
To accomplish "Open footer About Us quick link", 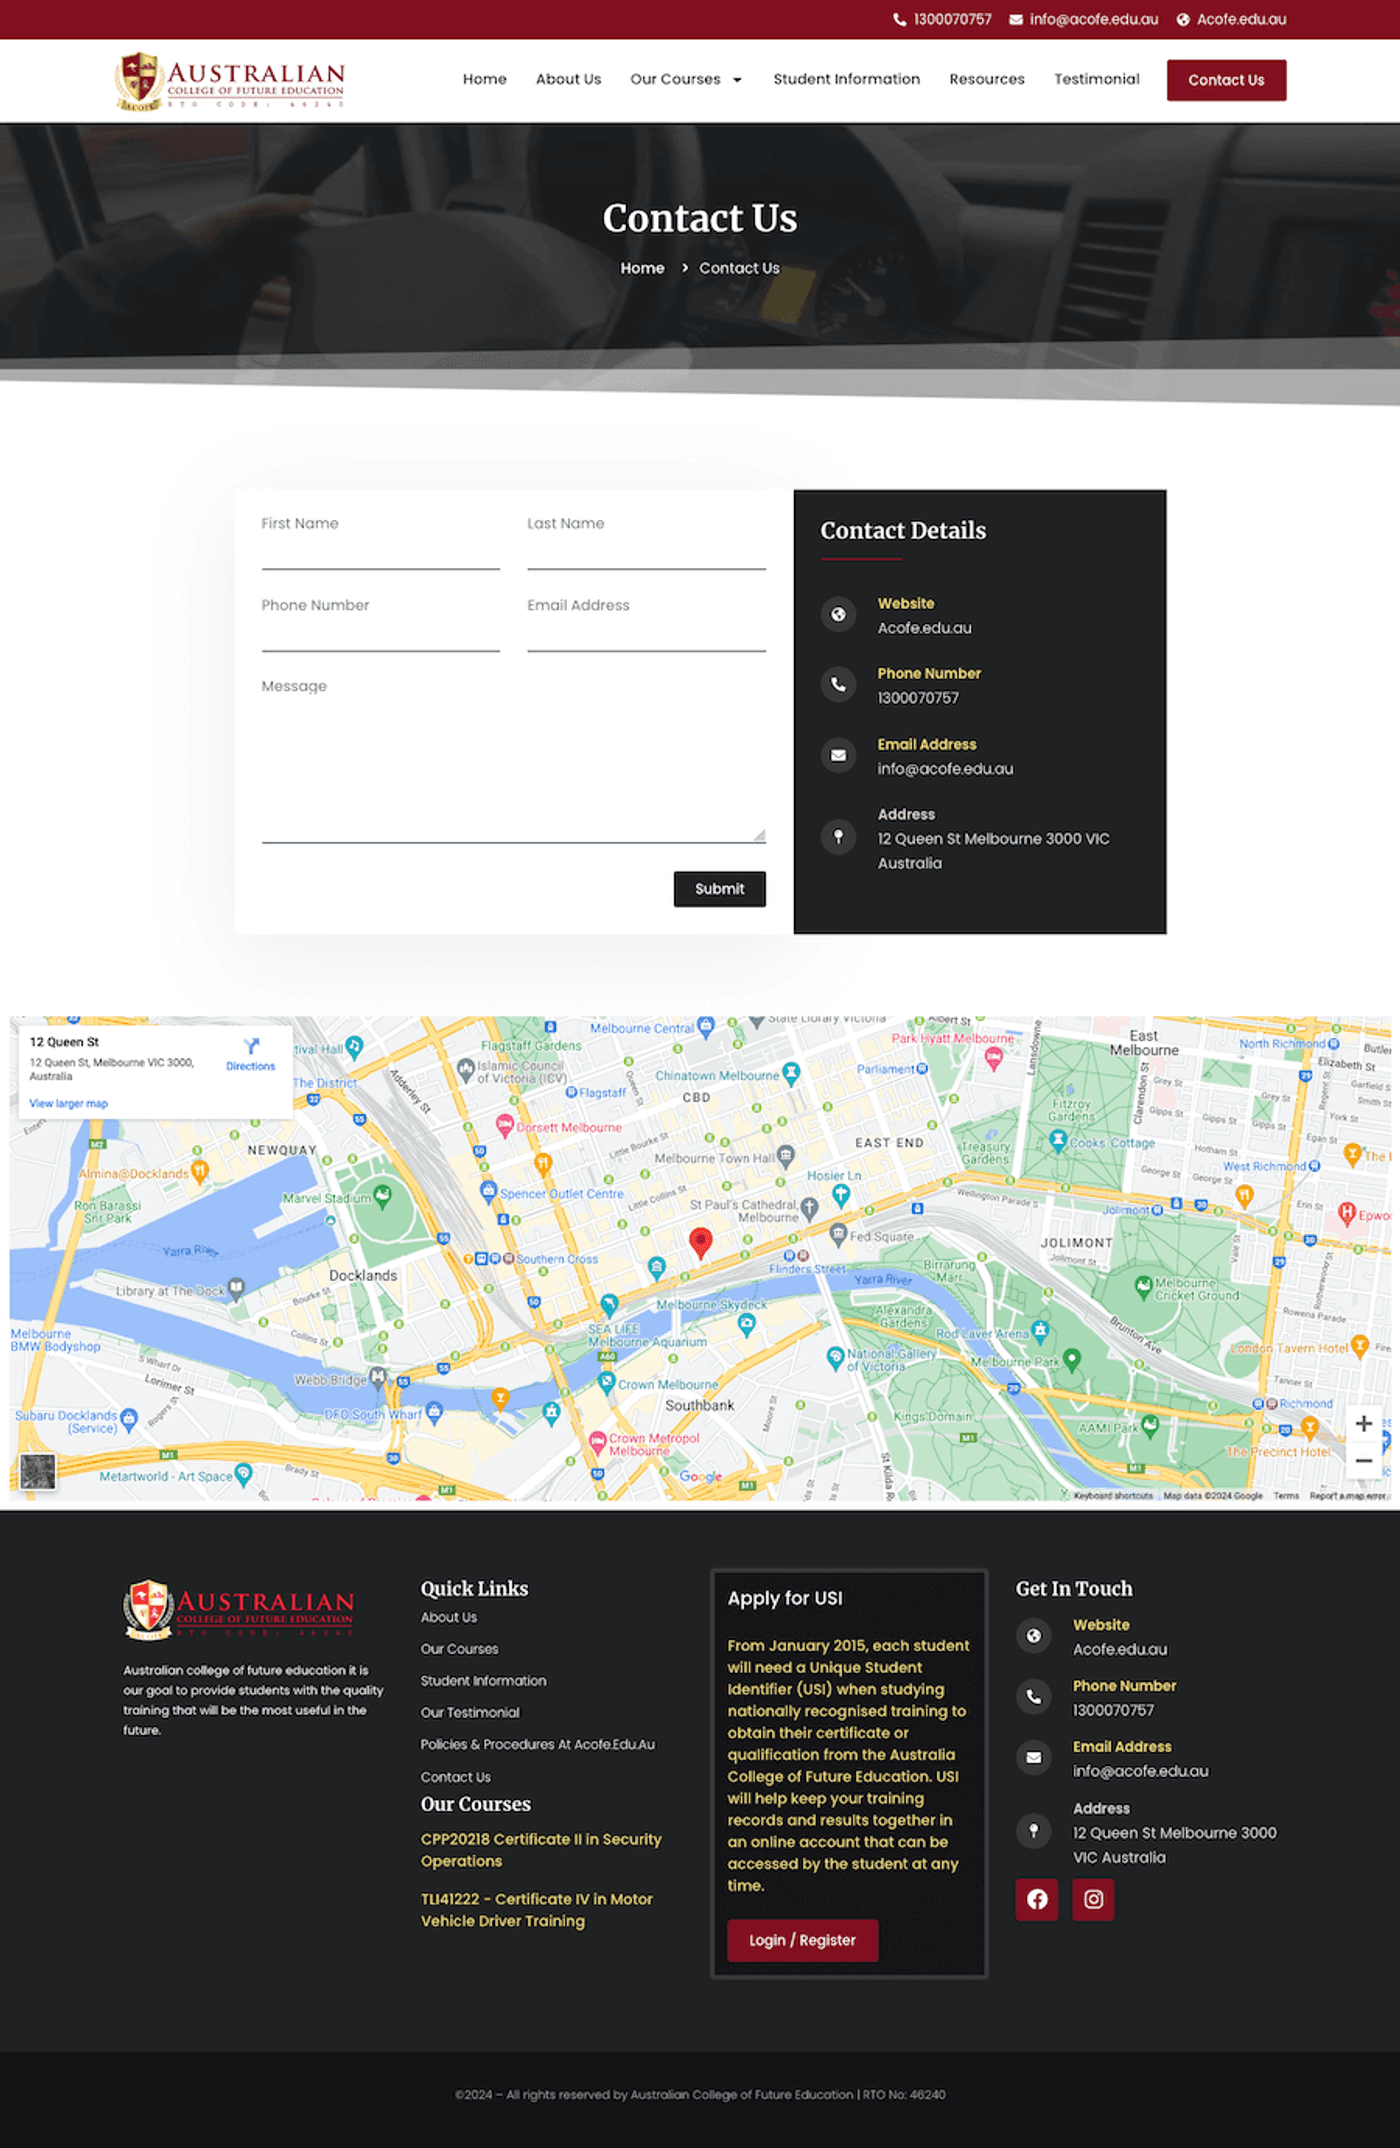I will pos(449,1617).
